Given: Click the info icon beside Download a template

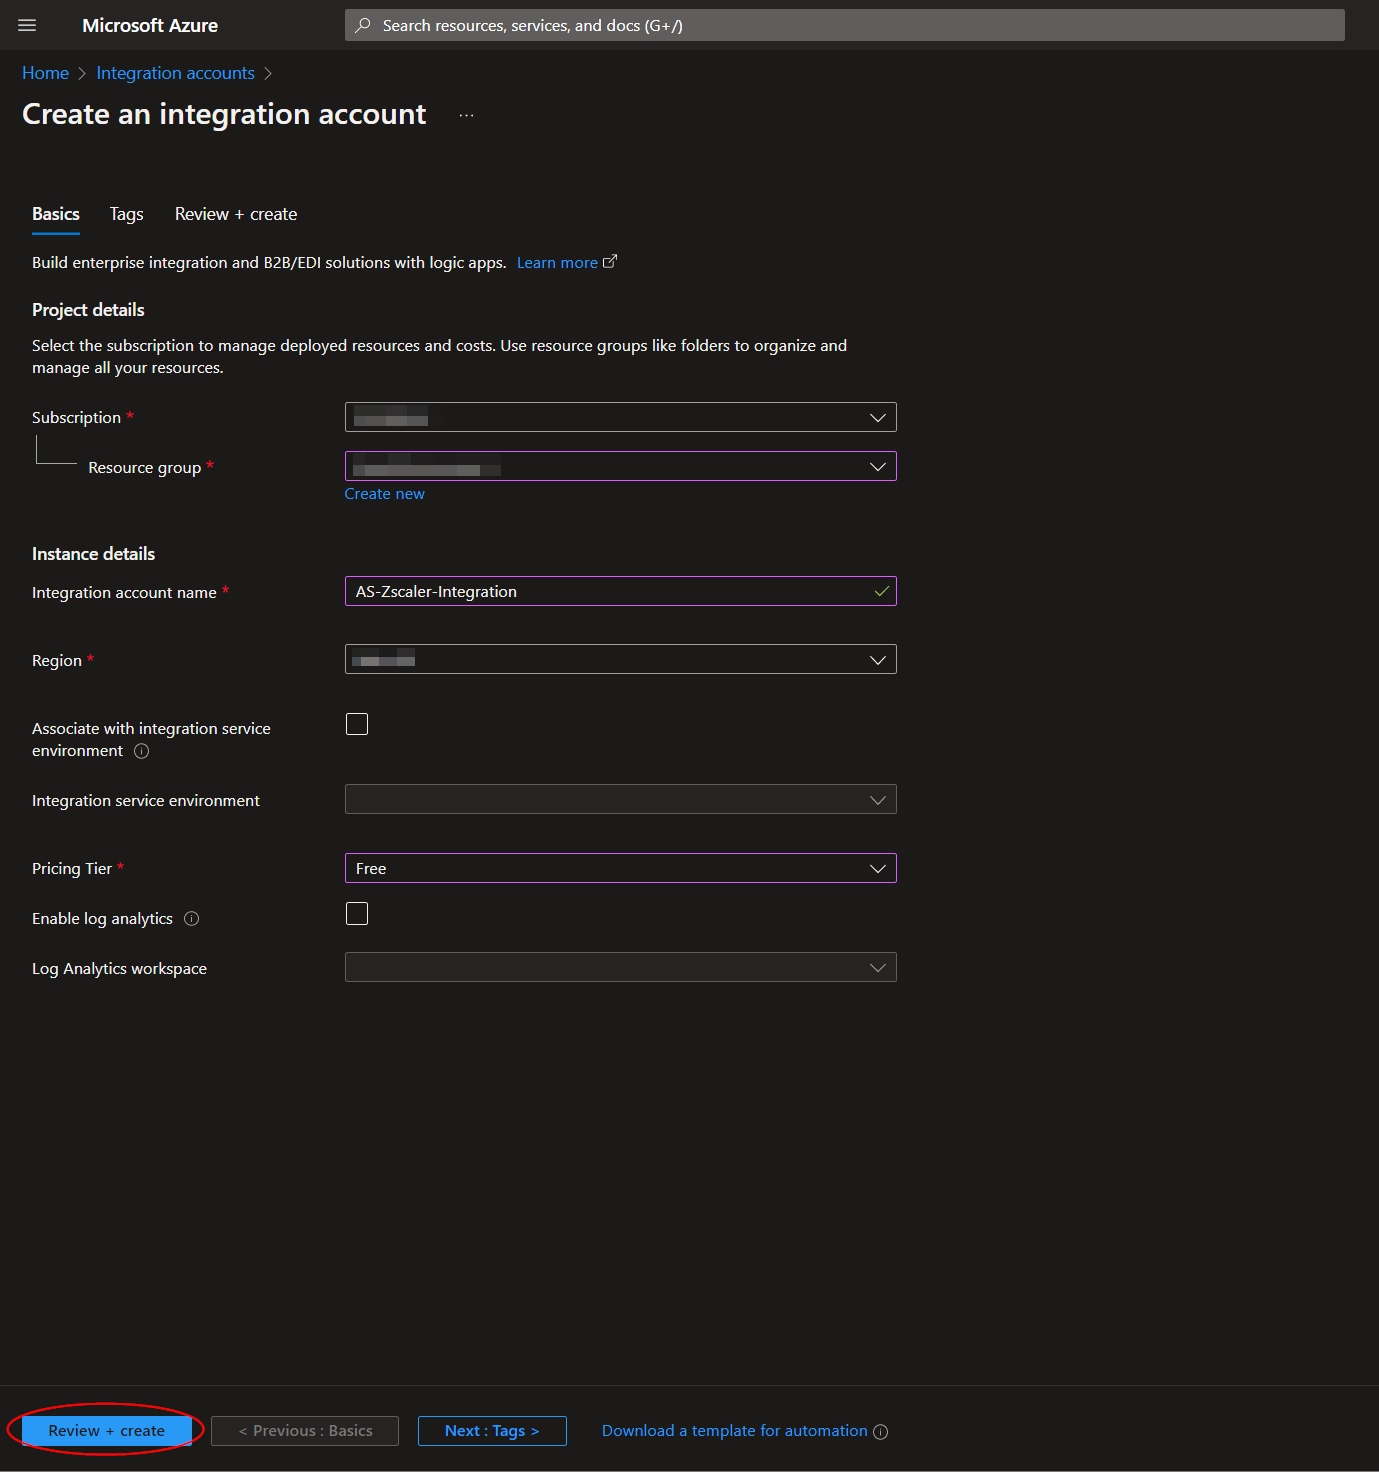Looking at the screenshot, I should tap(880, 1432).
